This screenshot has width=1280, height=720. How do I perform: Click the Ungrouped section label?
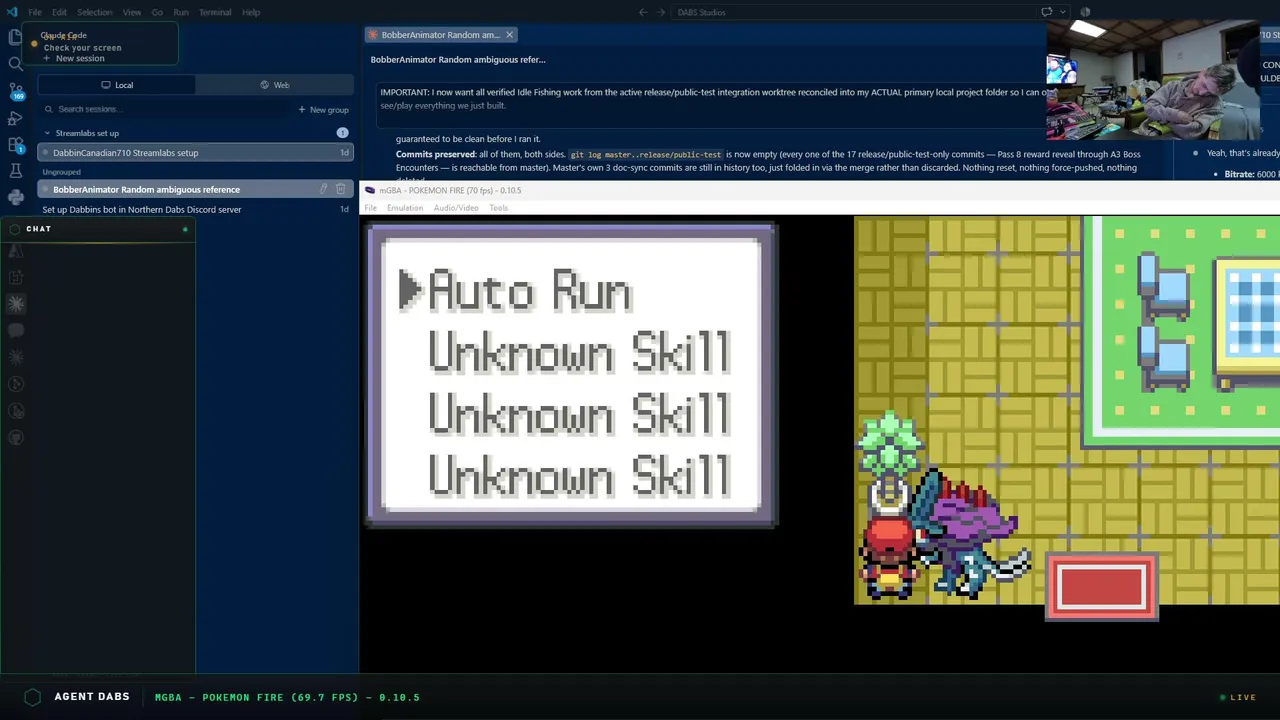point(61,172)
